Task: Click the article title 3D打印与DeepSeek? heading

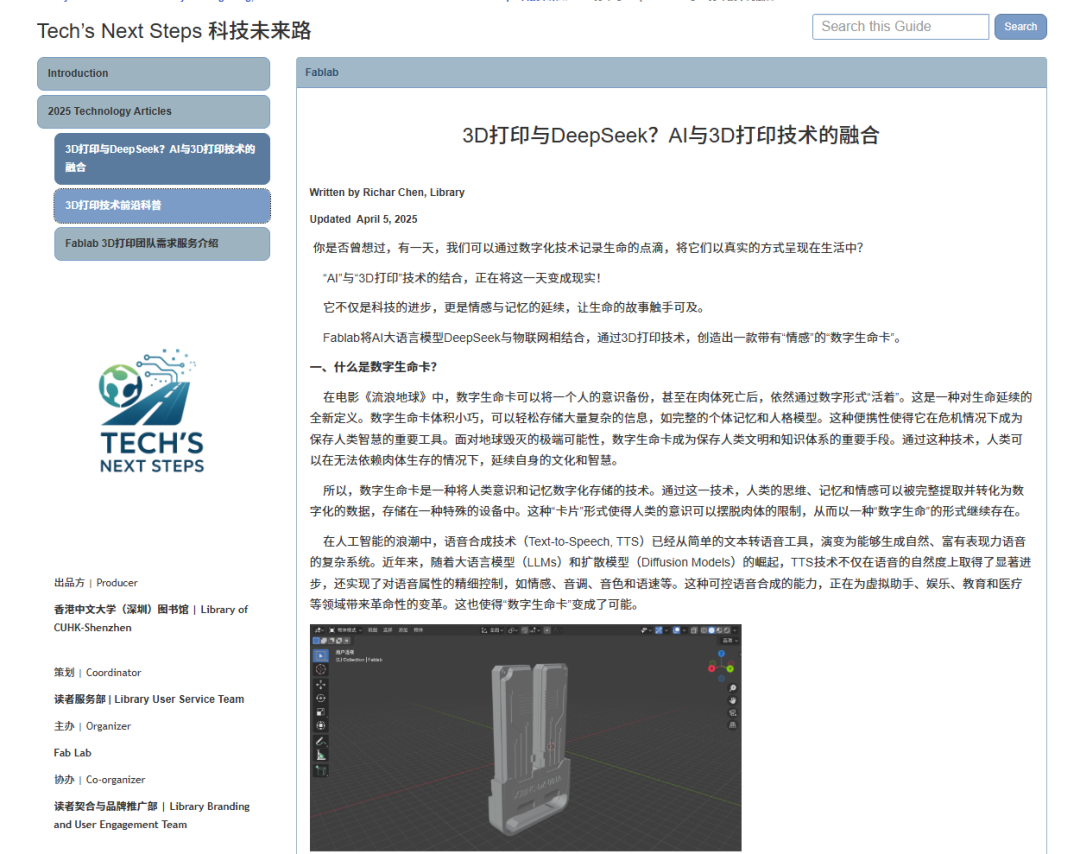Action: (x=671, y=135)
